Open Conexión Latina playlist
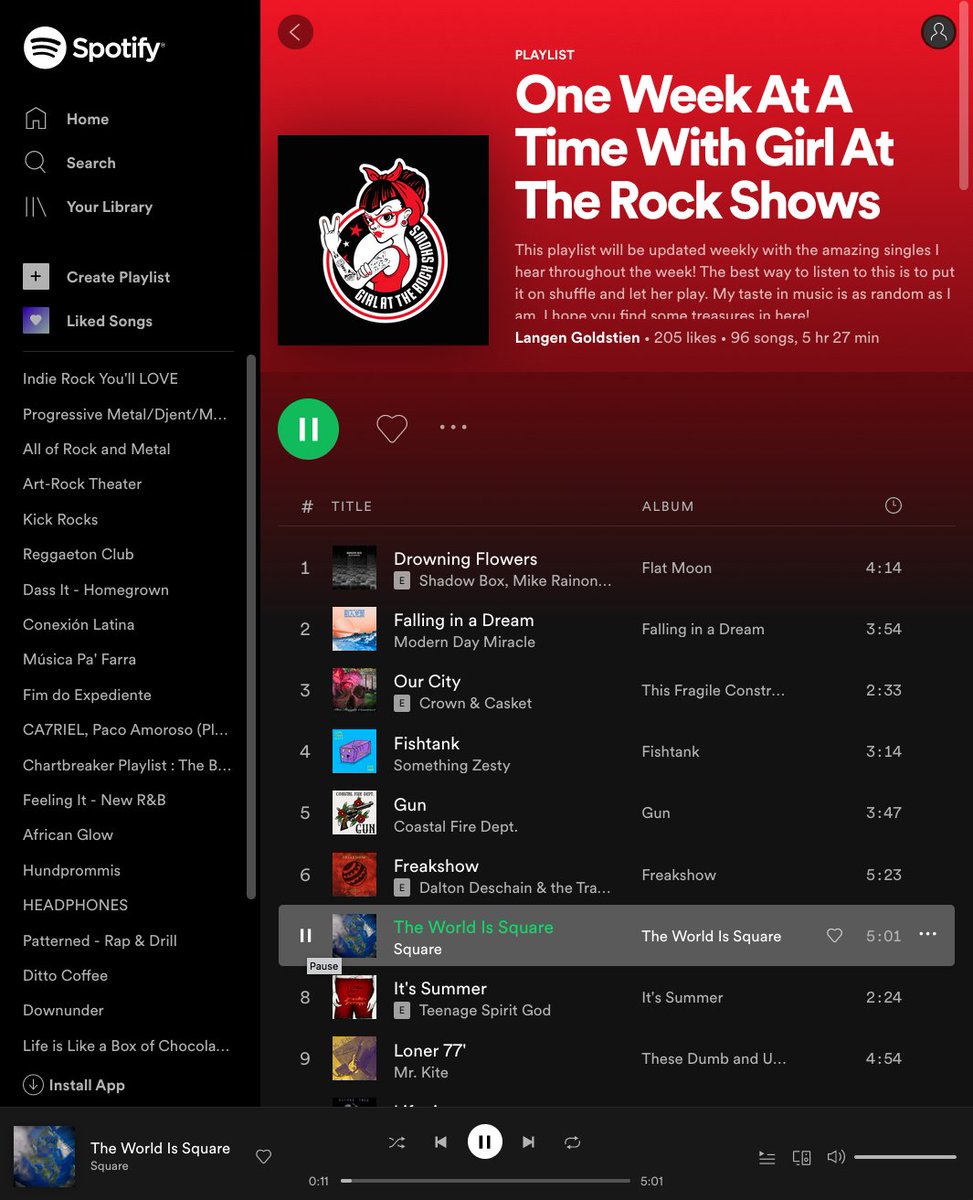The image size is (973, 1200). point(78,624)
